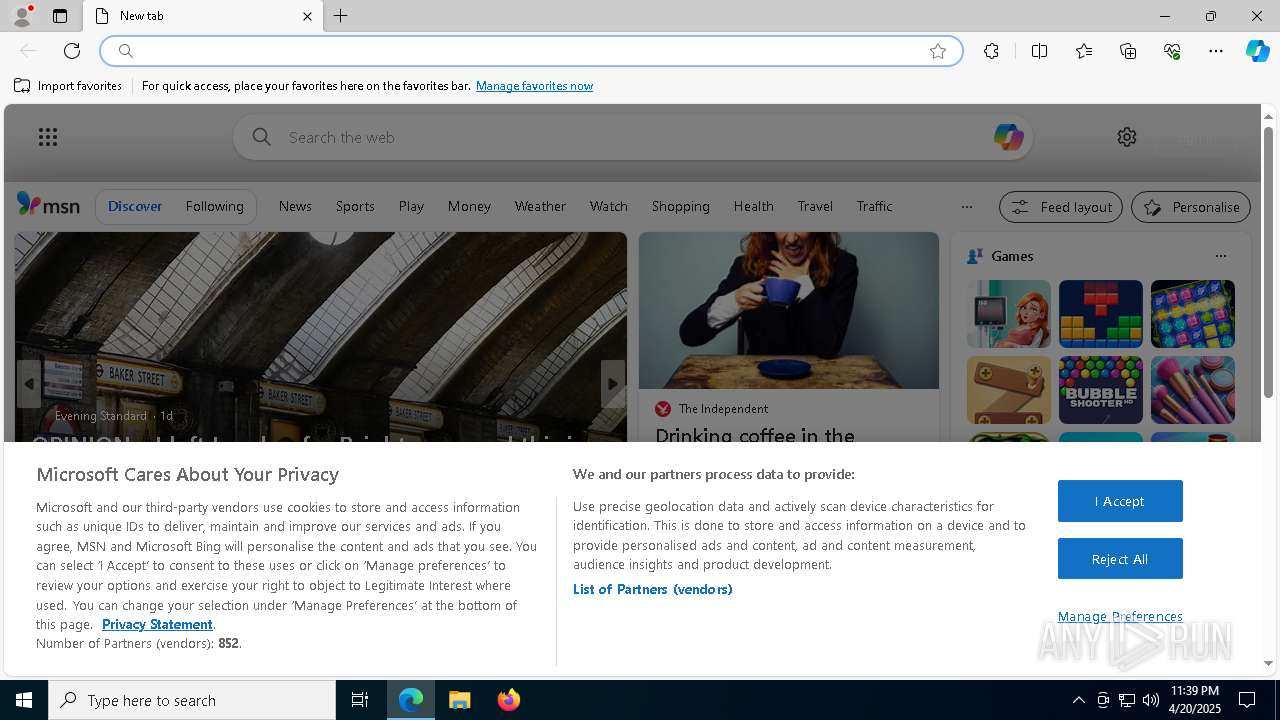Open Task View on taskbar
The image size is (1280, 720).
coord(360,700)
